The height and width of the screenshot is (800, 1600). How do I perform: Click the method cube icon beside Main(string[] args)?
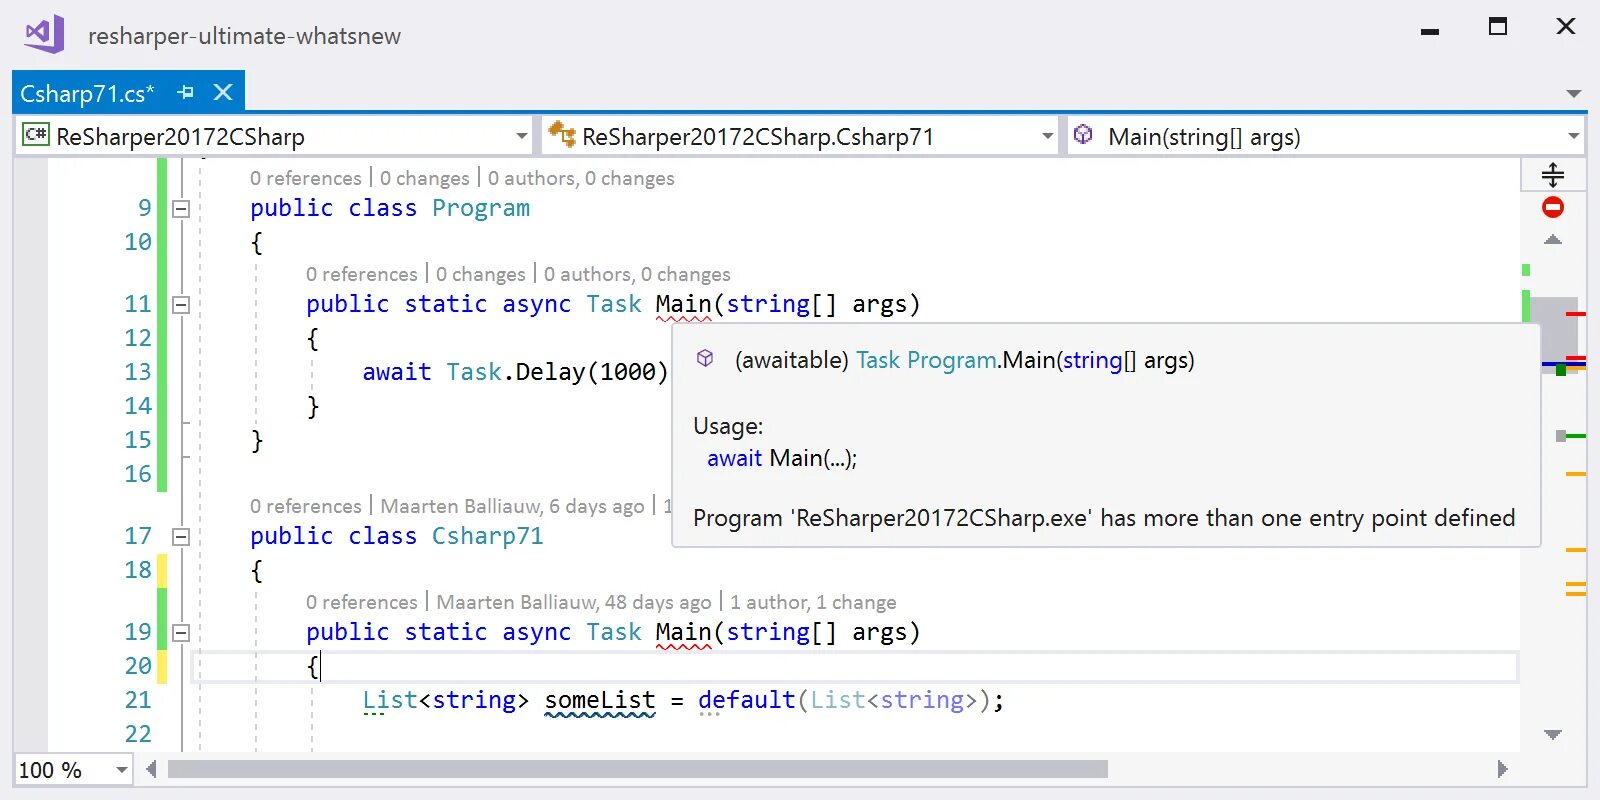pyautogui.click(x=1083, y=134)
